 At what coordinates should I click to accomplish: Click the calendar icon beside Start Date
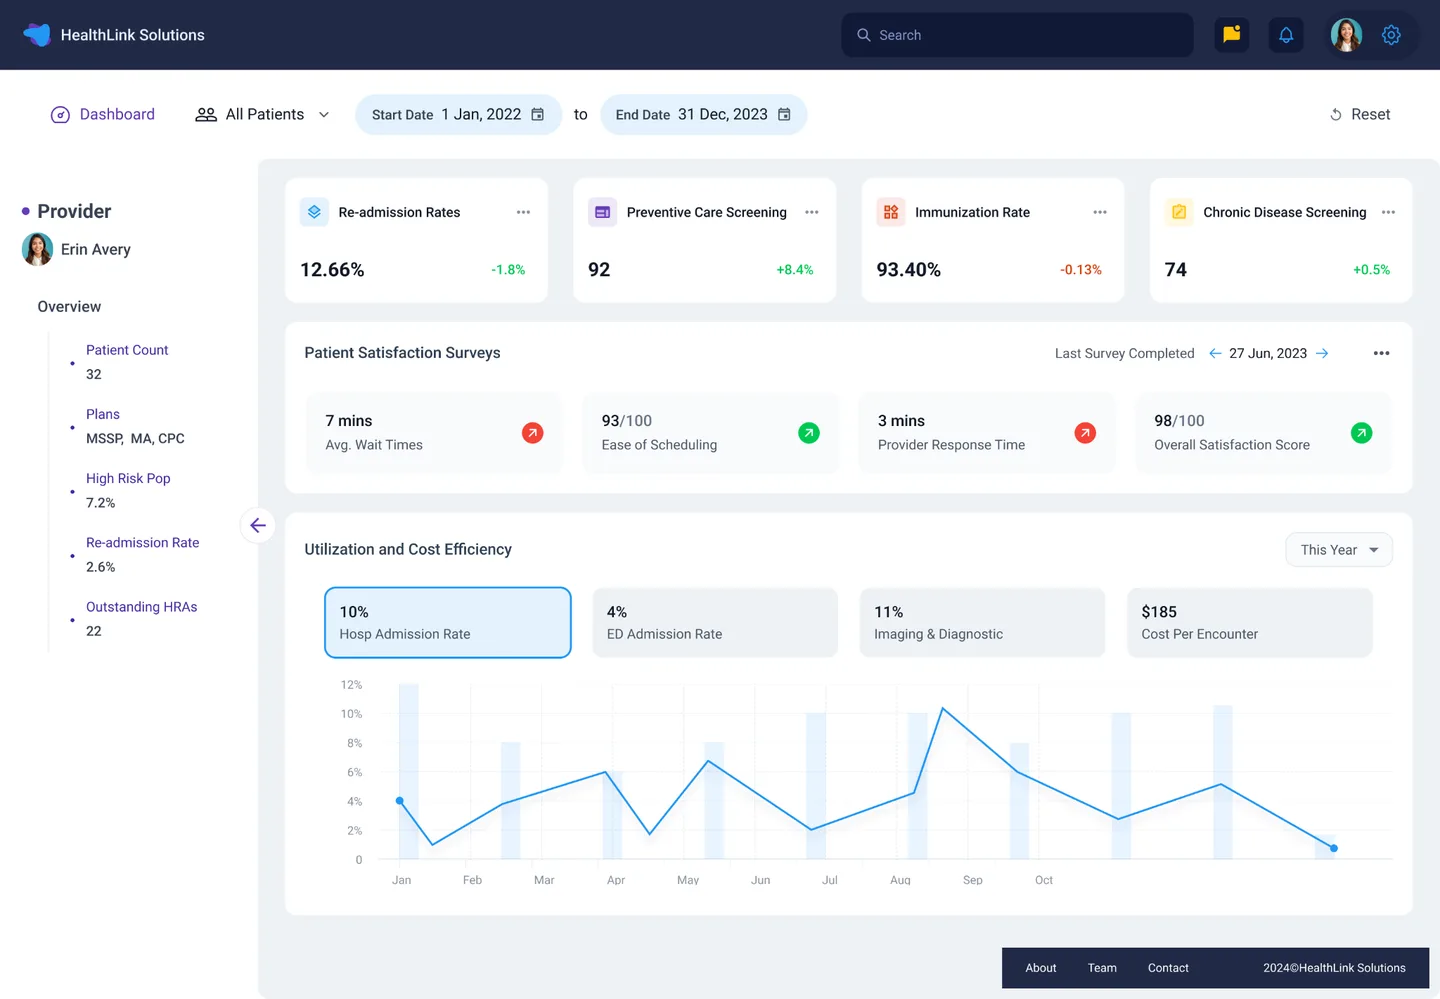coord(537,114)
